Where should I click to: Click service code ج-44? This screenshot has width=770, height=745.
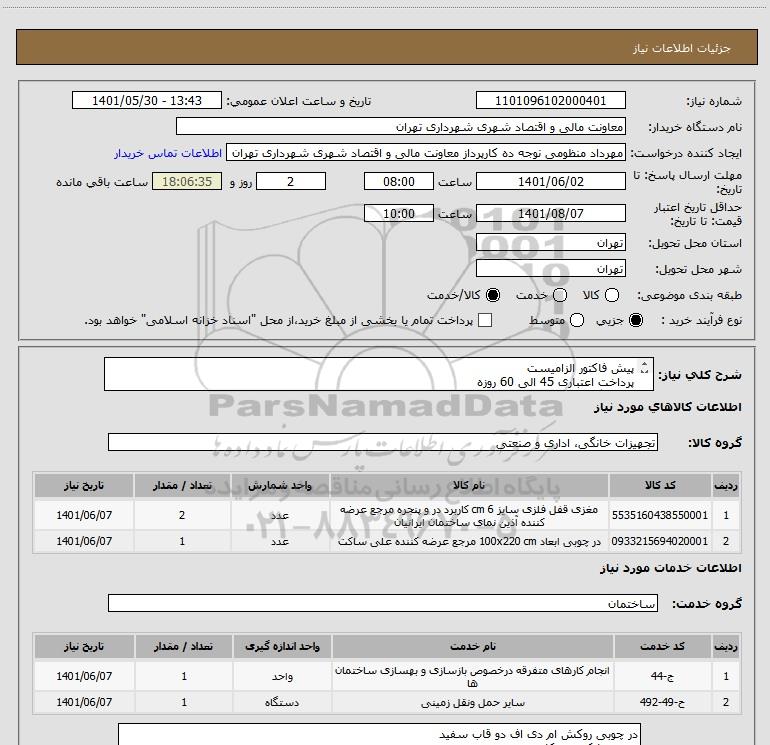pyautogui.click(x=662, y=676)
